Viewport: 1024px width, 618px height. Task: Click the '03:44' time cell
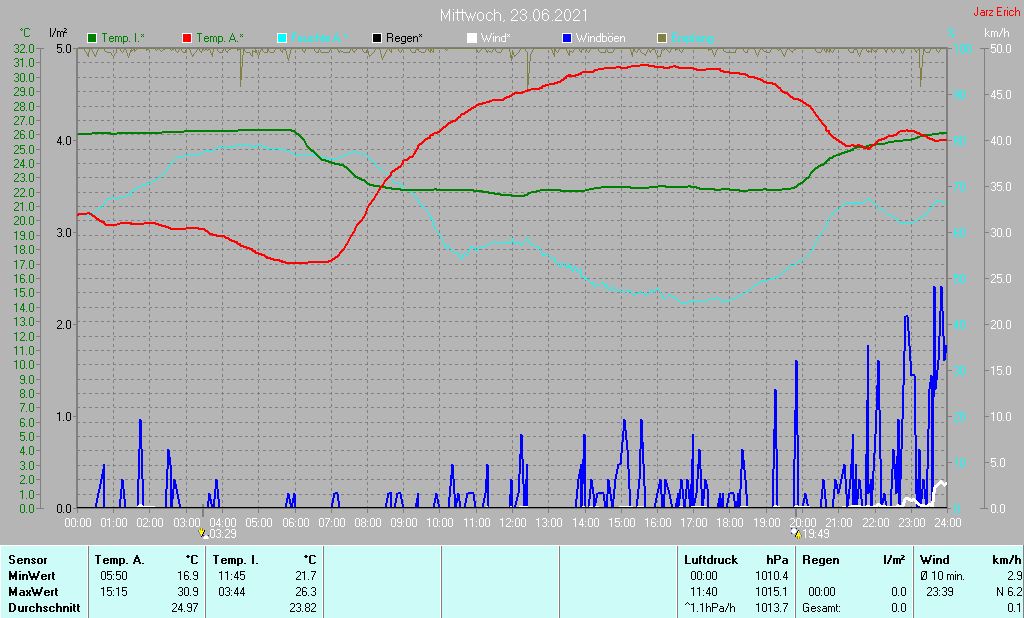pyautogui.click(x=231, y=592)
